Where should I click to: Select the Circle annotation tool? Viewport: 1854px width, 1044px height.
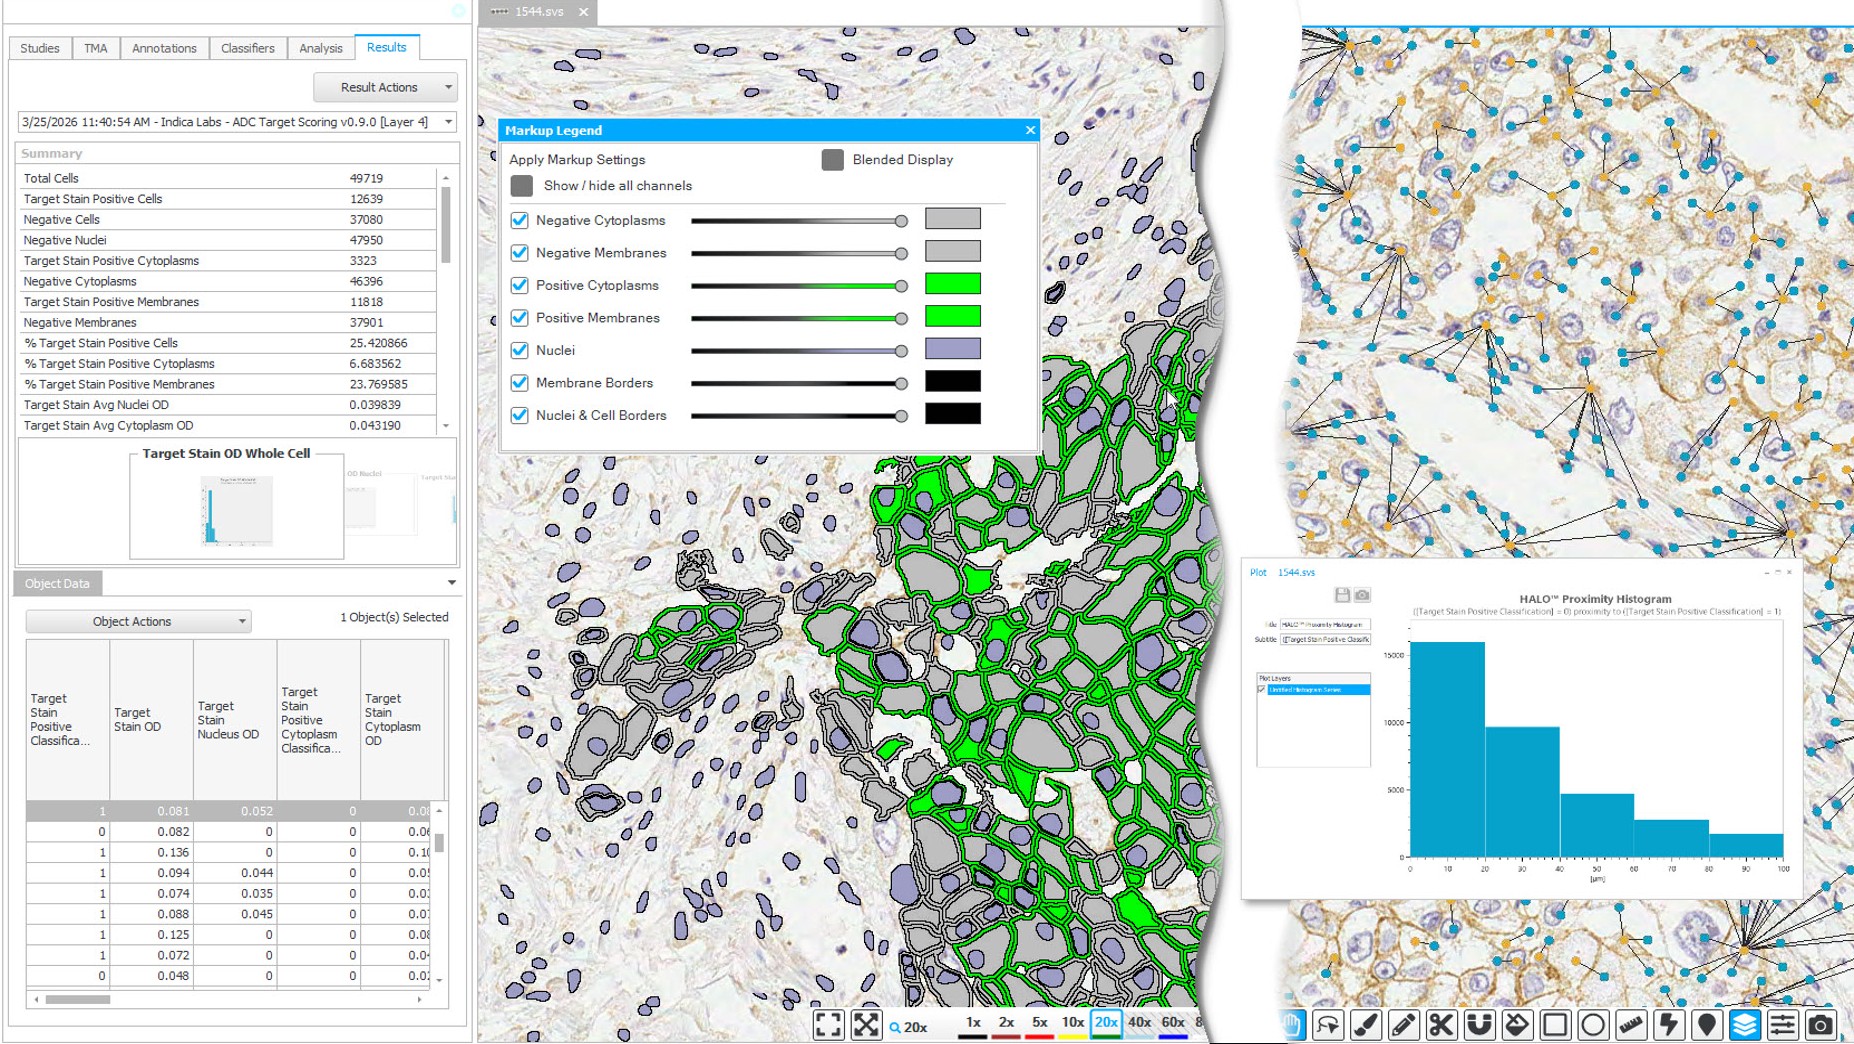(x=1593, y=1024)
